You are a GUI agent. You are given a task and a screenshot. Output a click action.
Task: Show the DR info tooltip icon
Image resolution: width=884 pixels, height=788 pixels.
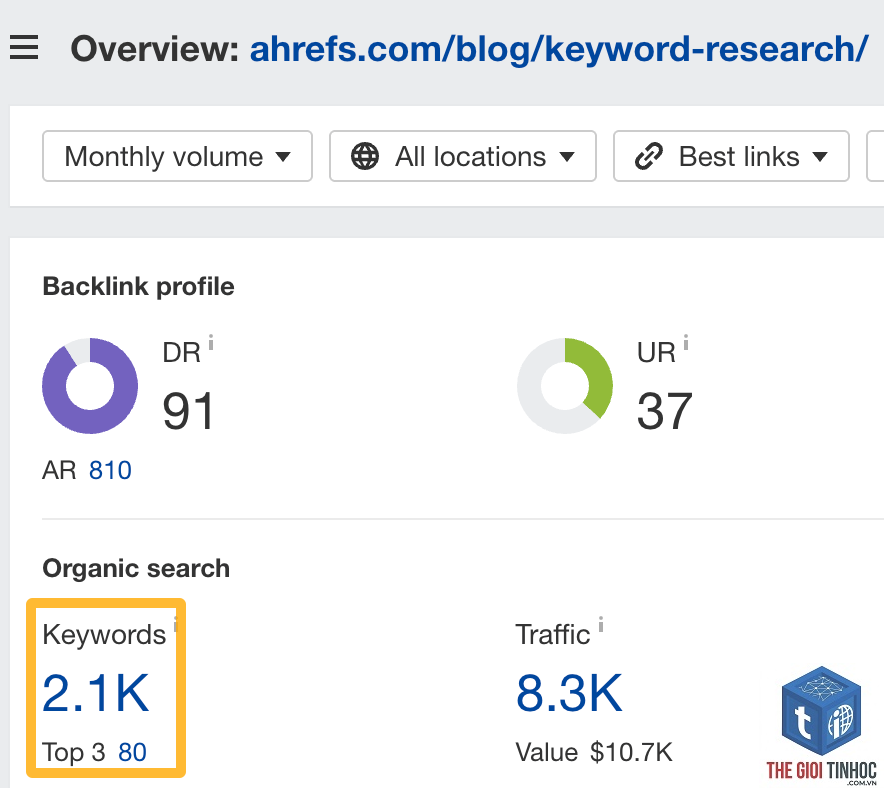click(x=211, y=342)
